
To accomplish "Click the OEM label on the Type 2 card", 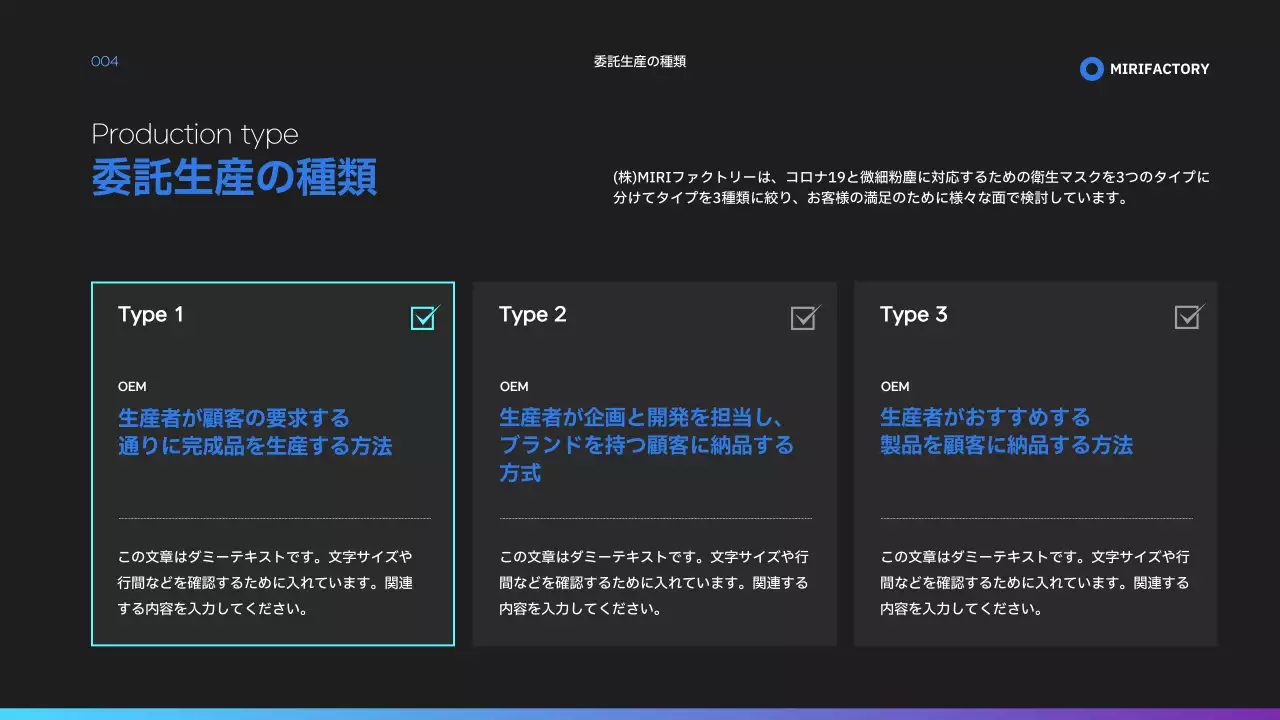I will tap(513, 386).
